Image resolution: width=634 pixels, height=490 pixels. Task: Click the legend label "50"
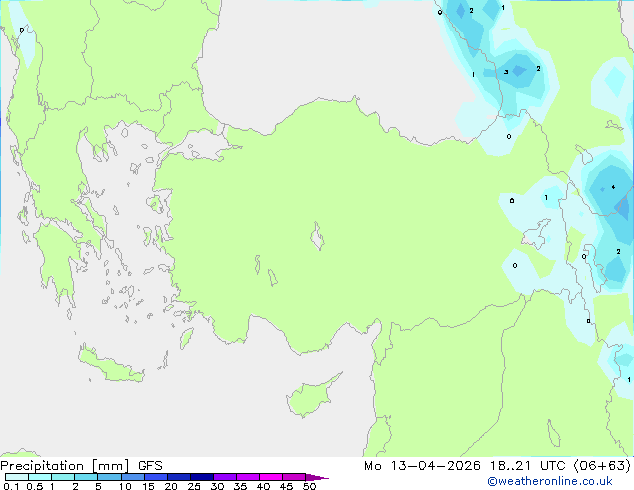point(309,486)
